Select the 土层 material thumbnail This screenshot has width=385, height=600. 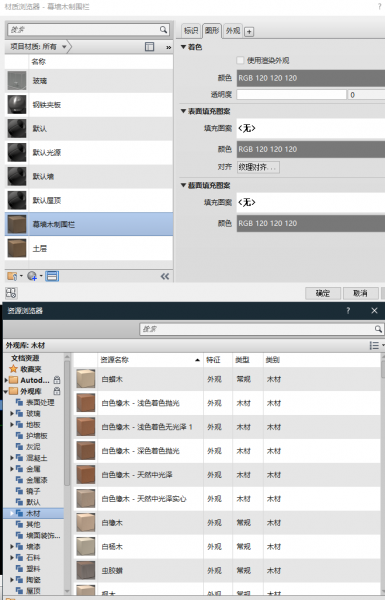tap(17, 248)
